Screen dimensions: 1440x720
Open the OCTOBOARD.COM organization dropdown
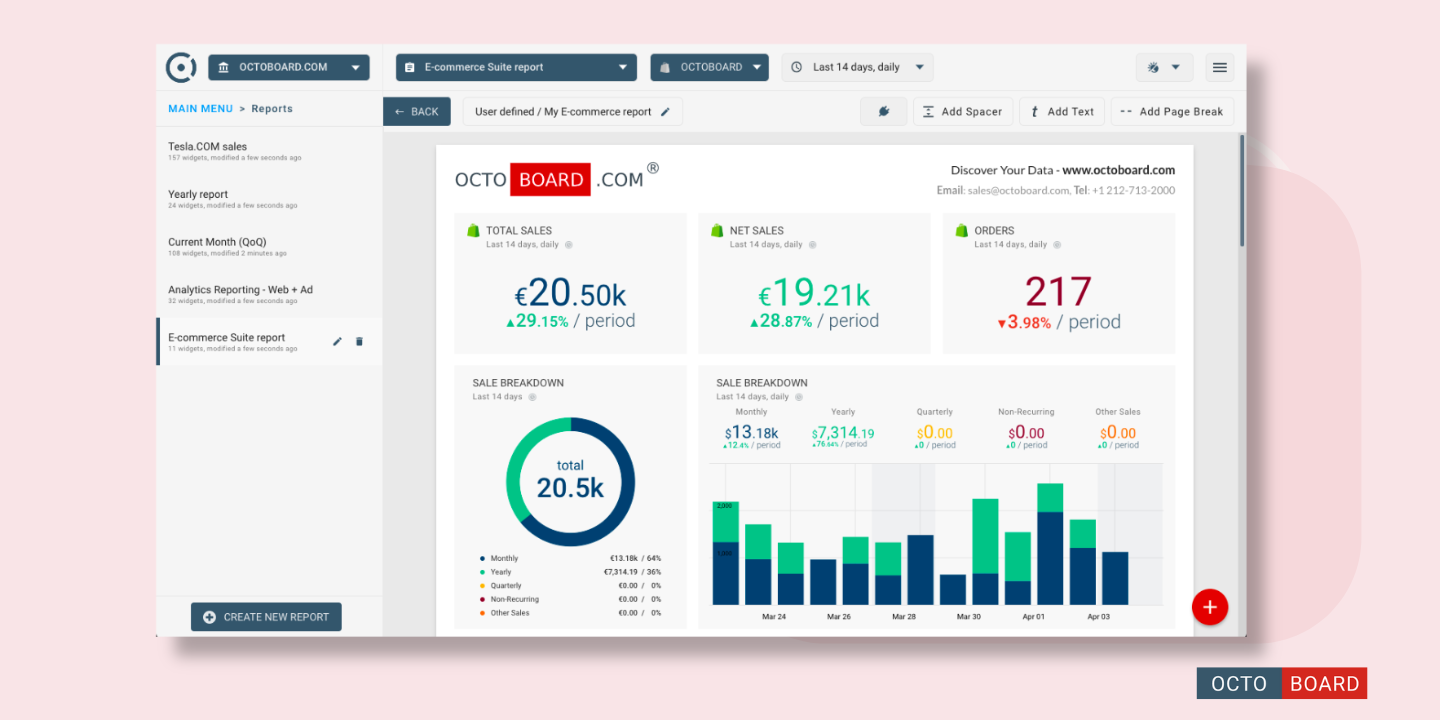tap(289, 68)
